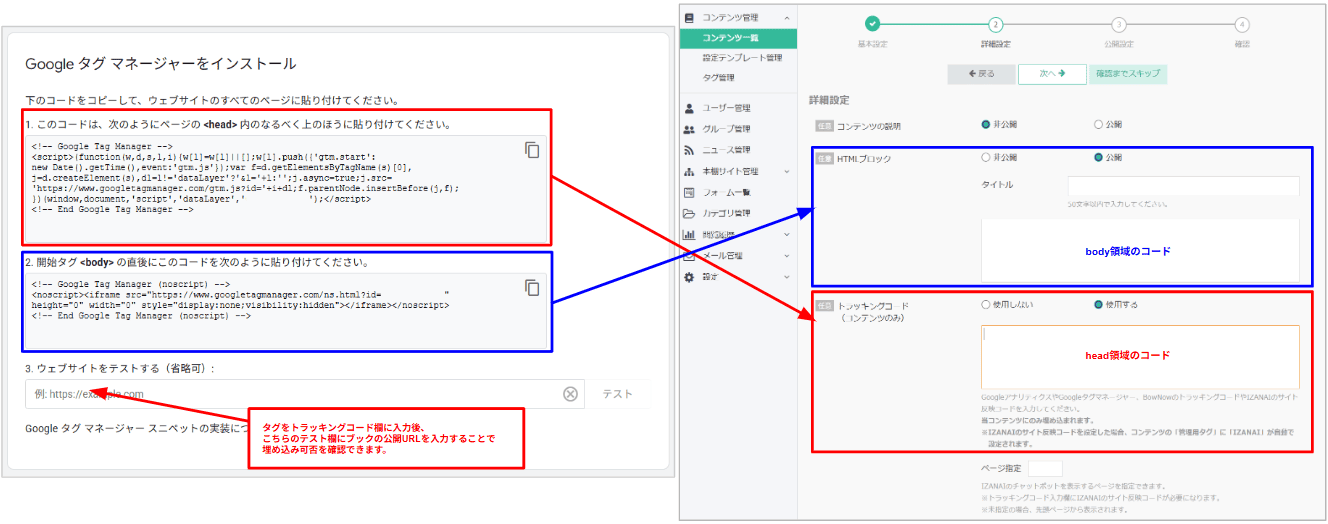1328x524 pixels.
Task: Click the テスト button in Tag Manager
Action: tap(617, 394)
